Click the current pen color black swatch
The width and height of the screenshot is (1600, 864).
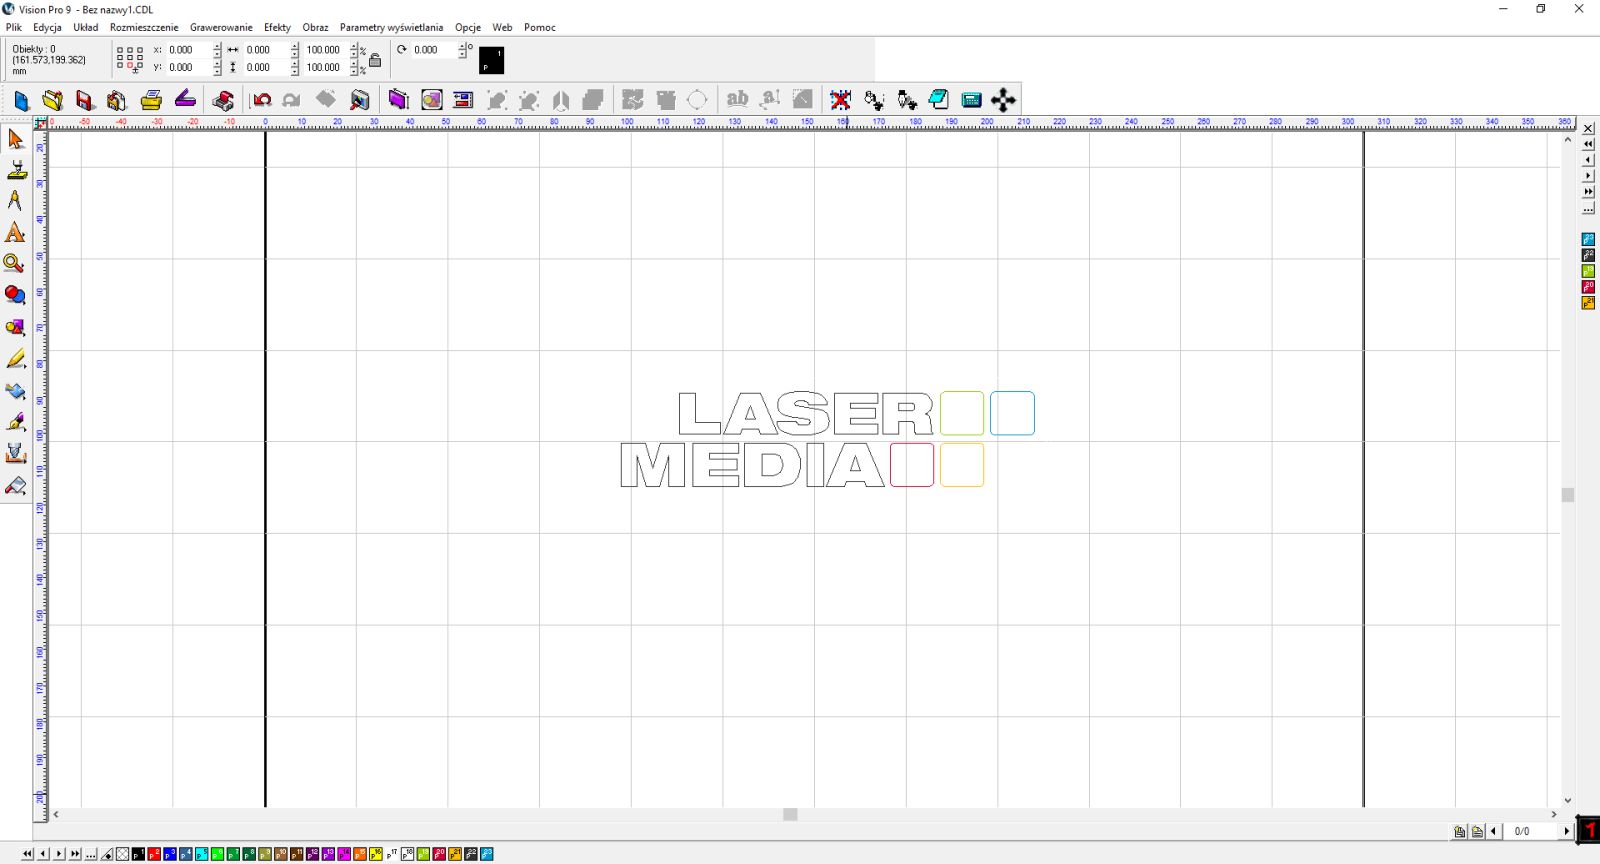[x=492, y=60]
